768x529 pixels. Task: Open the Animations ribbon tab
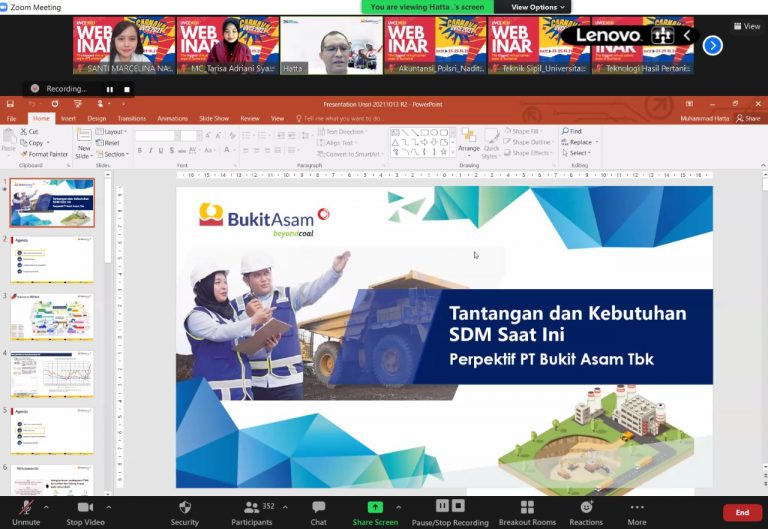click(x=172, y=119)
